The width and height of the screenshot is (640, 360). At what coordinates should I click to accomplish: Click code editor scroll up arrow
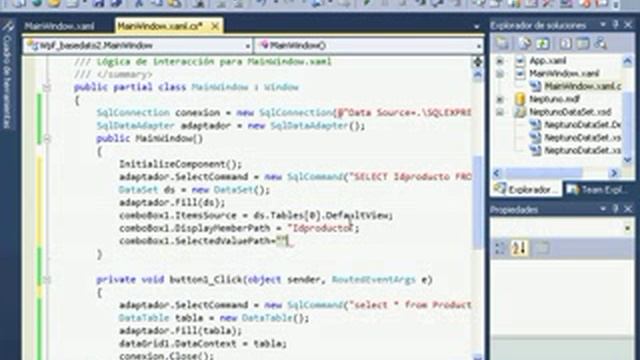click(477, 74)
